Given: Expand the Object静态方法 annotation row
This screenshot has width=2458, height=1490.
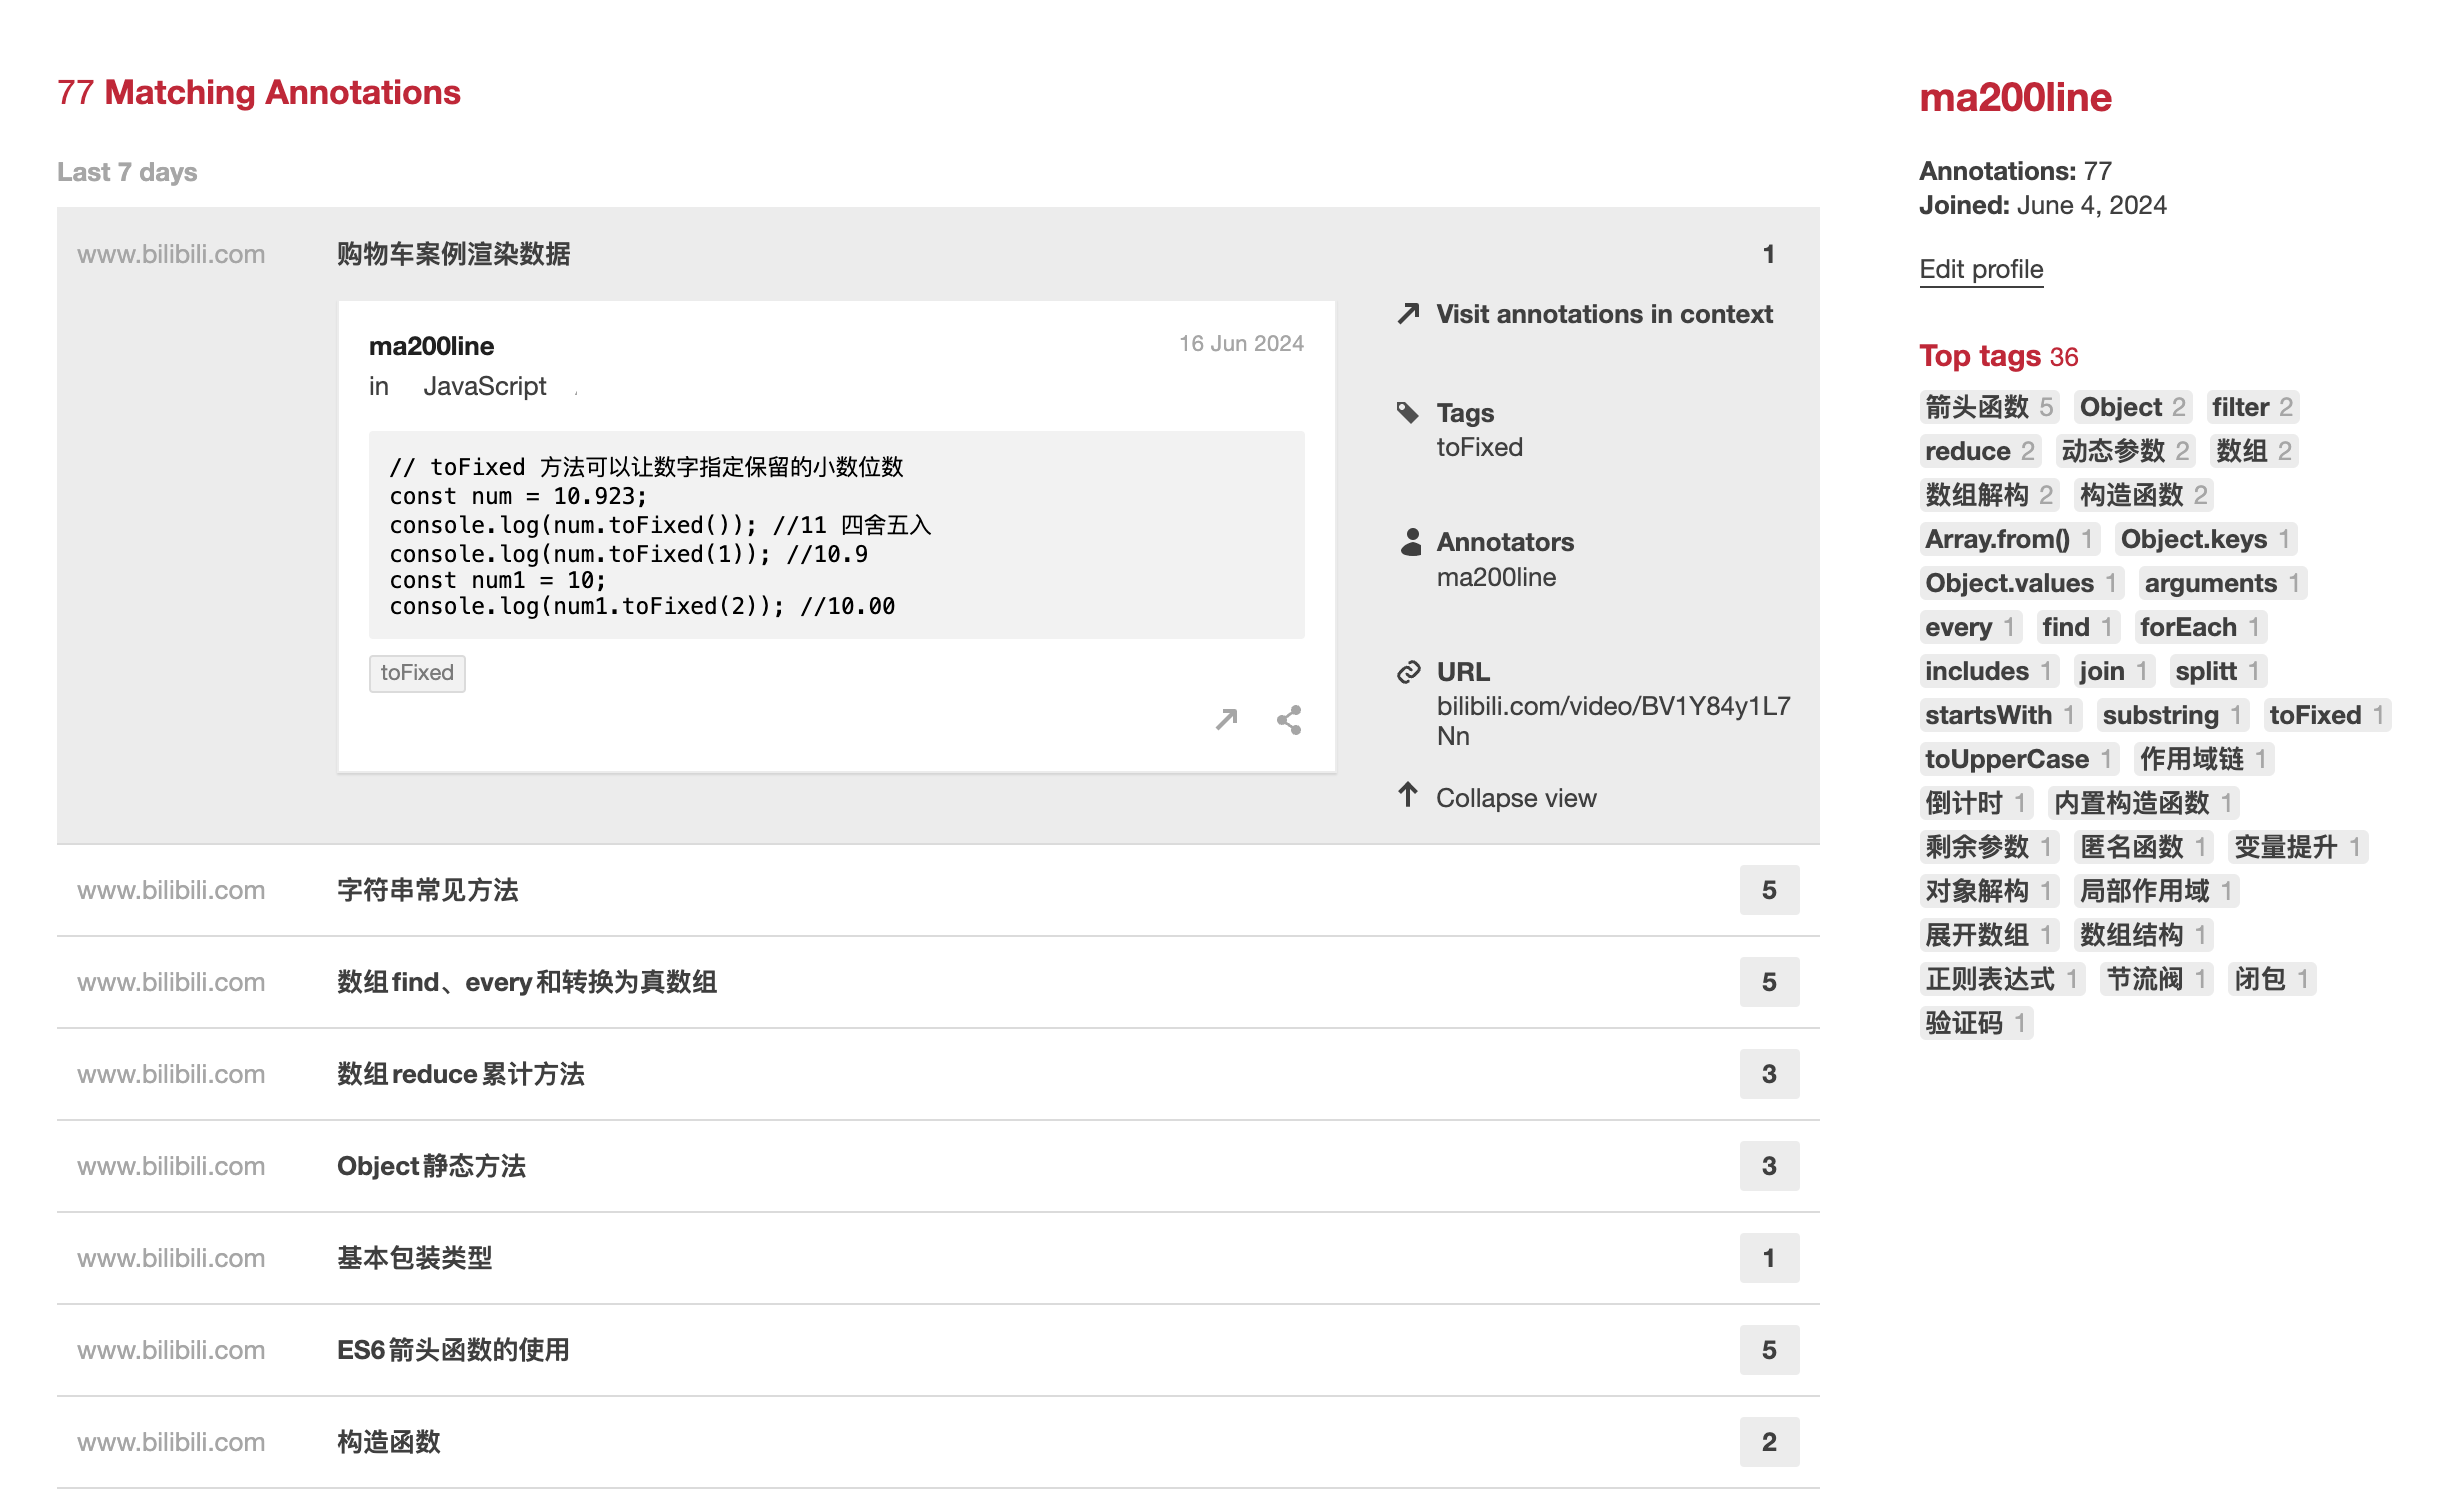Looking at the screenshot, I should click(431, 1166).
